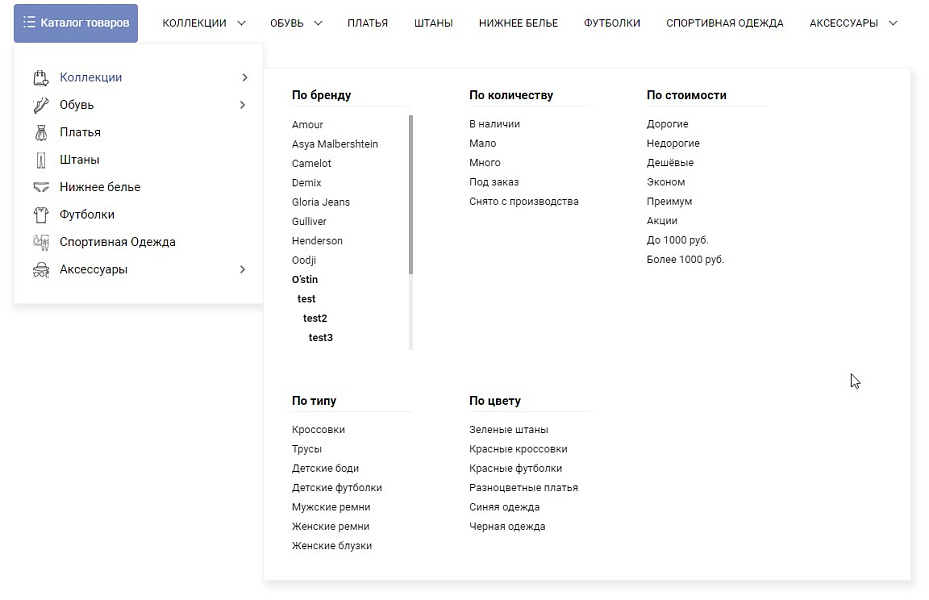Expand the Коллекции sidebar submenu arrow

(243, 78)
